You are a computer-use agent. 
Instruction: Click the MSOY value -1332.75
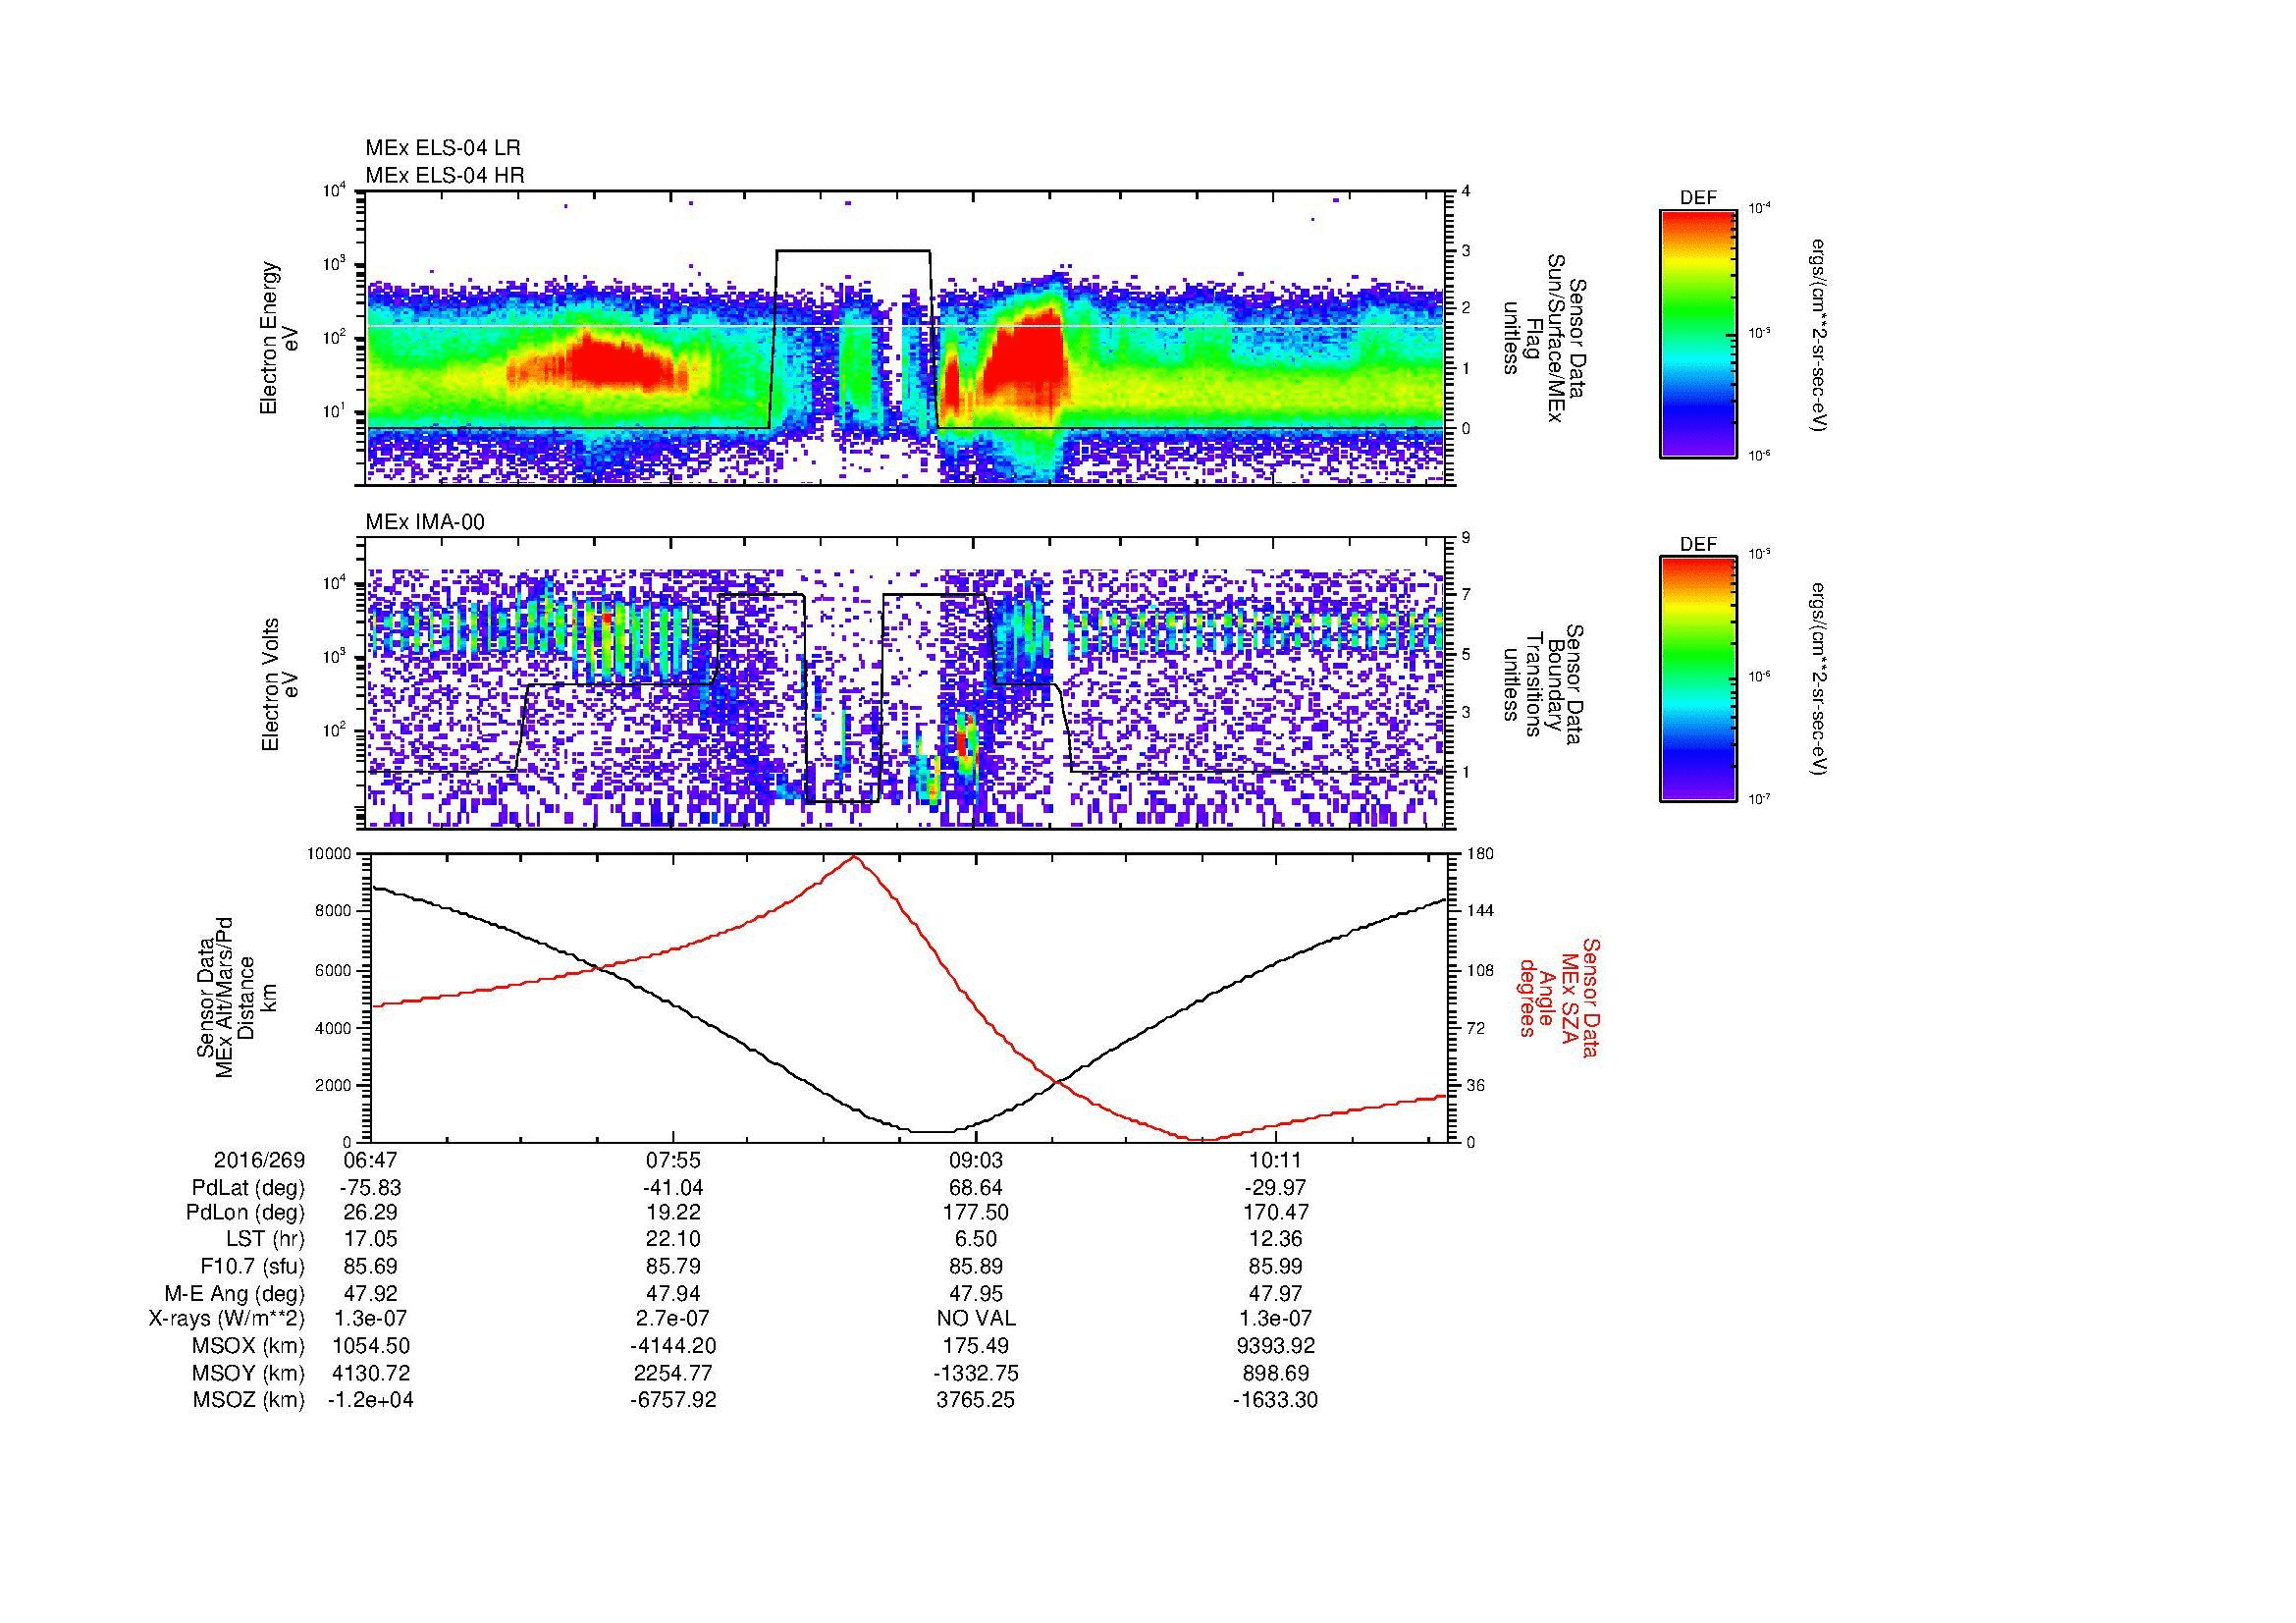pyautogui.click(x=975, y=1373)
